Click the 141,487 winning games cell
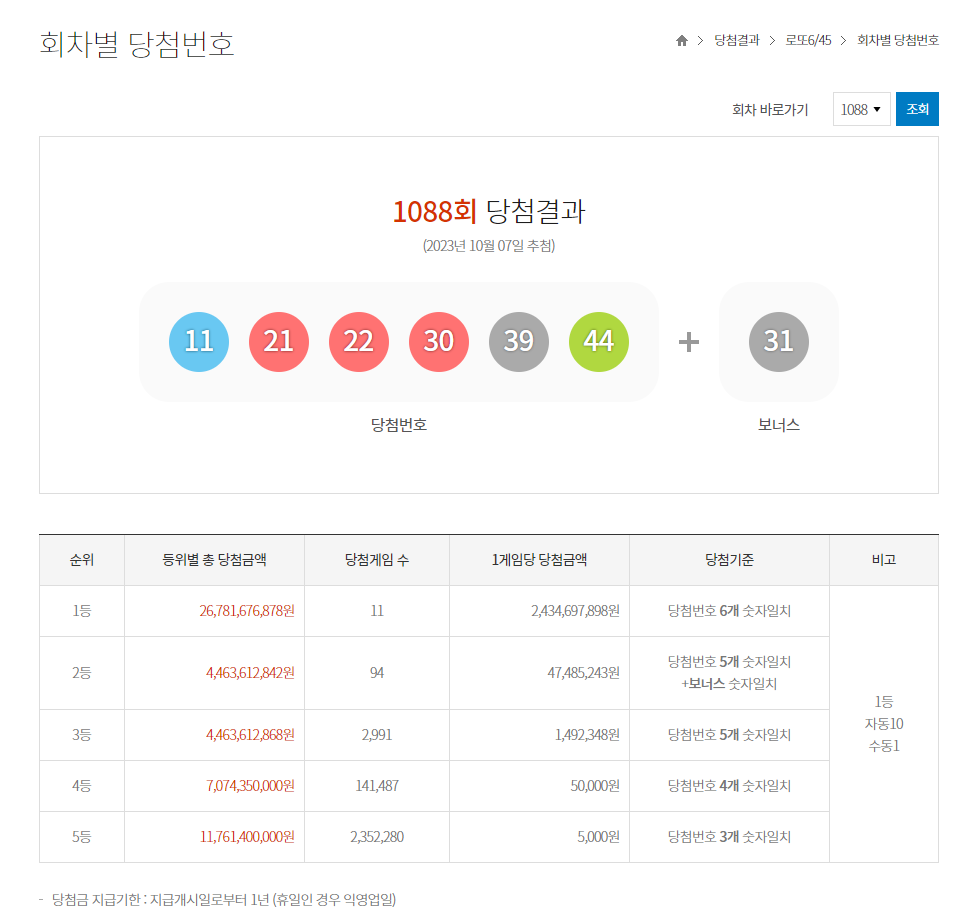The width and height of the screenshot is (978, 918). coord(377,786)
